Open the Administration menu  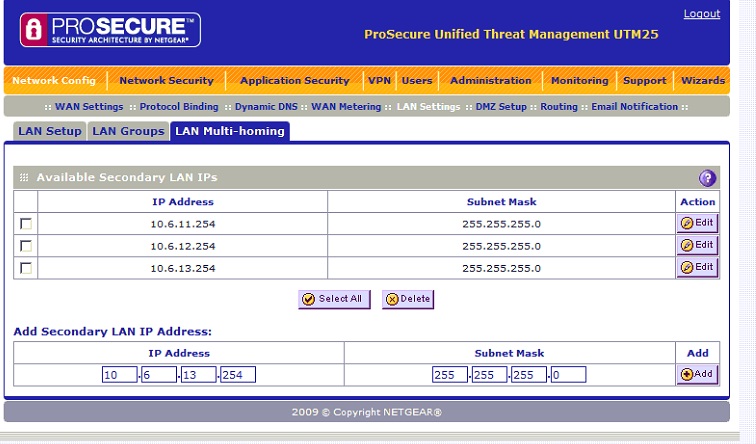(491, 81)
